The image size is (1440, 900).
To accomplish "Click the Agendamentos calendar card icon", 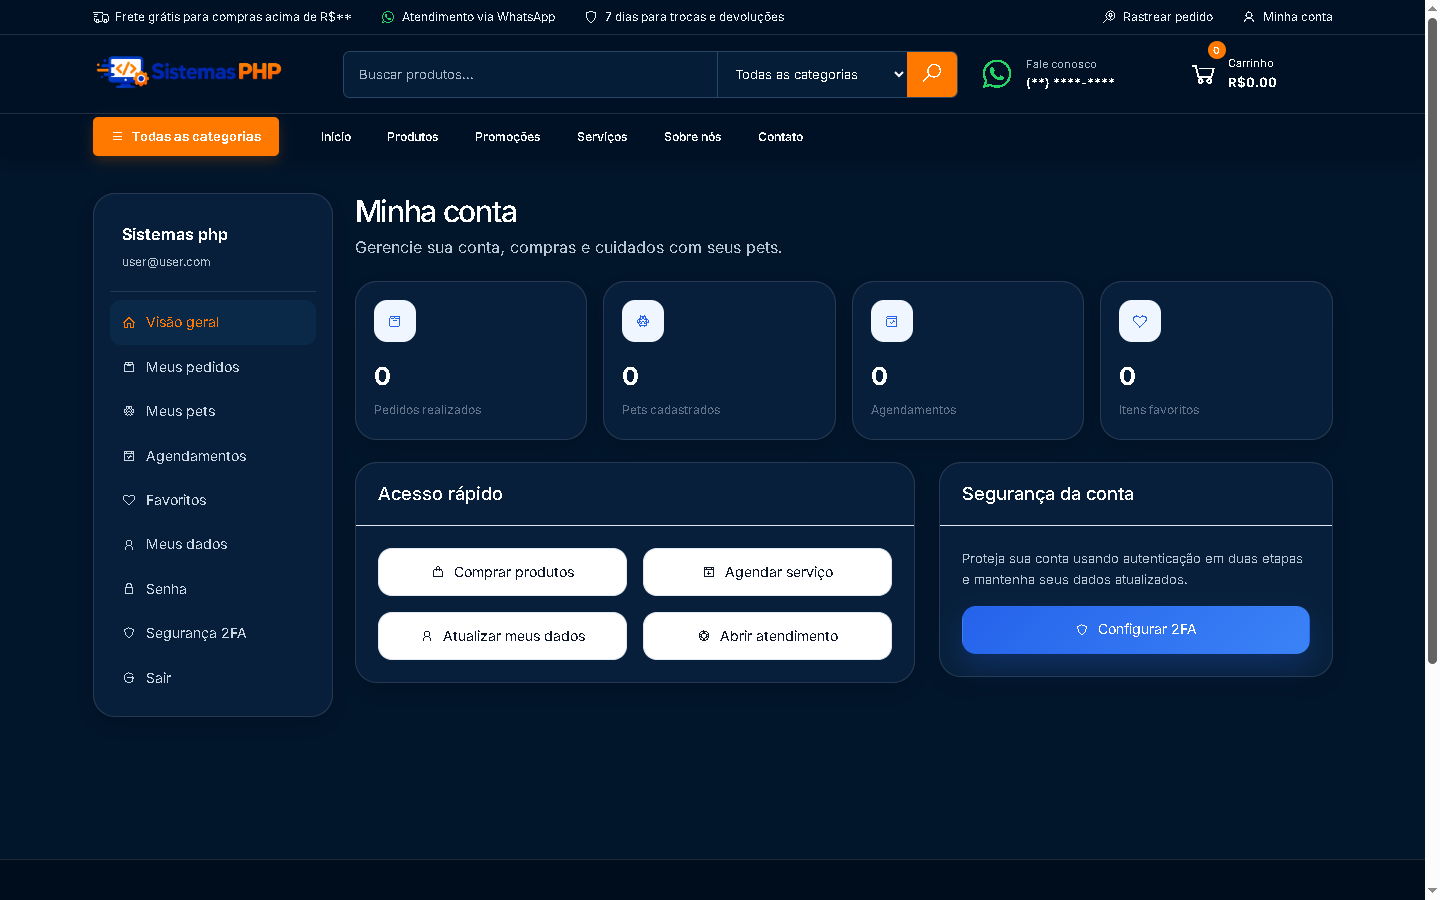I will (x=892, y=321).
